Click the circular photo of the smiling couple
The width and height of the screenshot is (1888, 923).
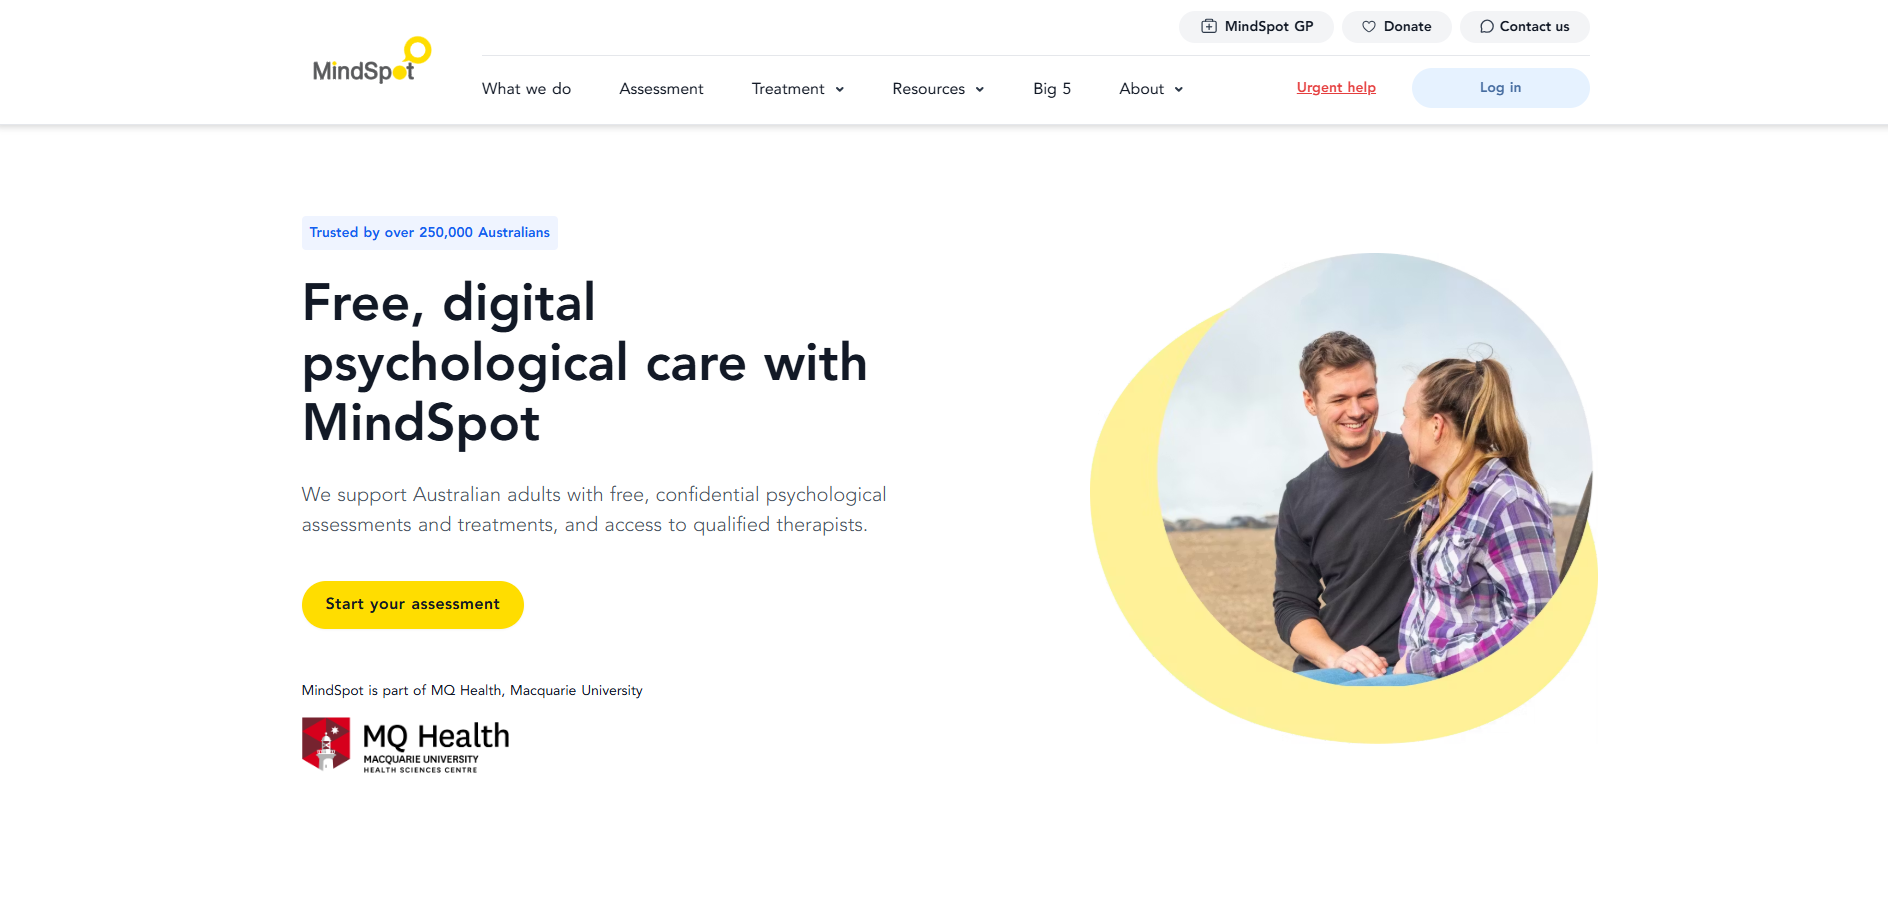pos(1375,469)
